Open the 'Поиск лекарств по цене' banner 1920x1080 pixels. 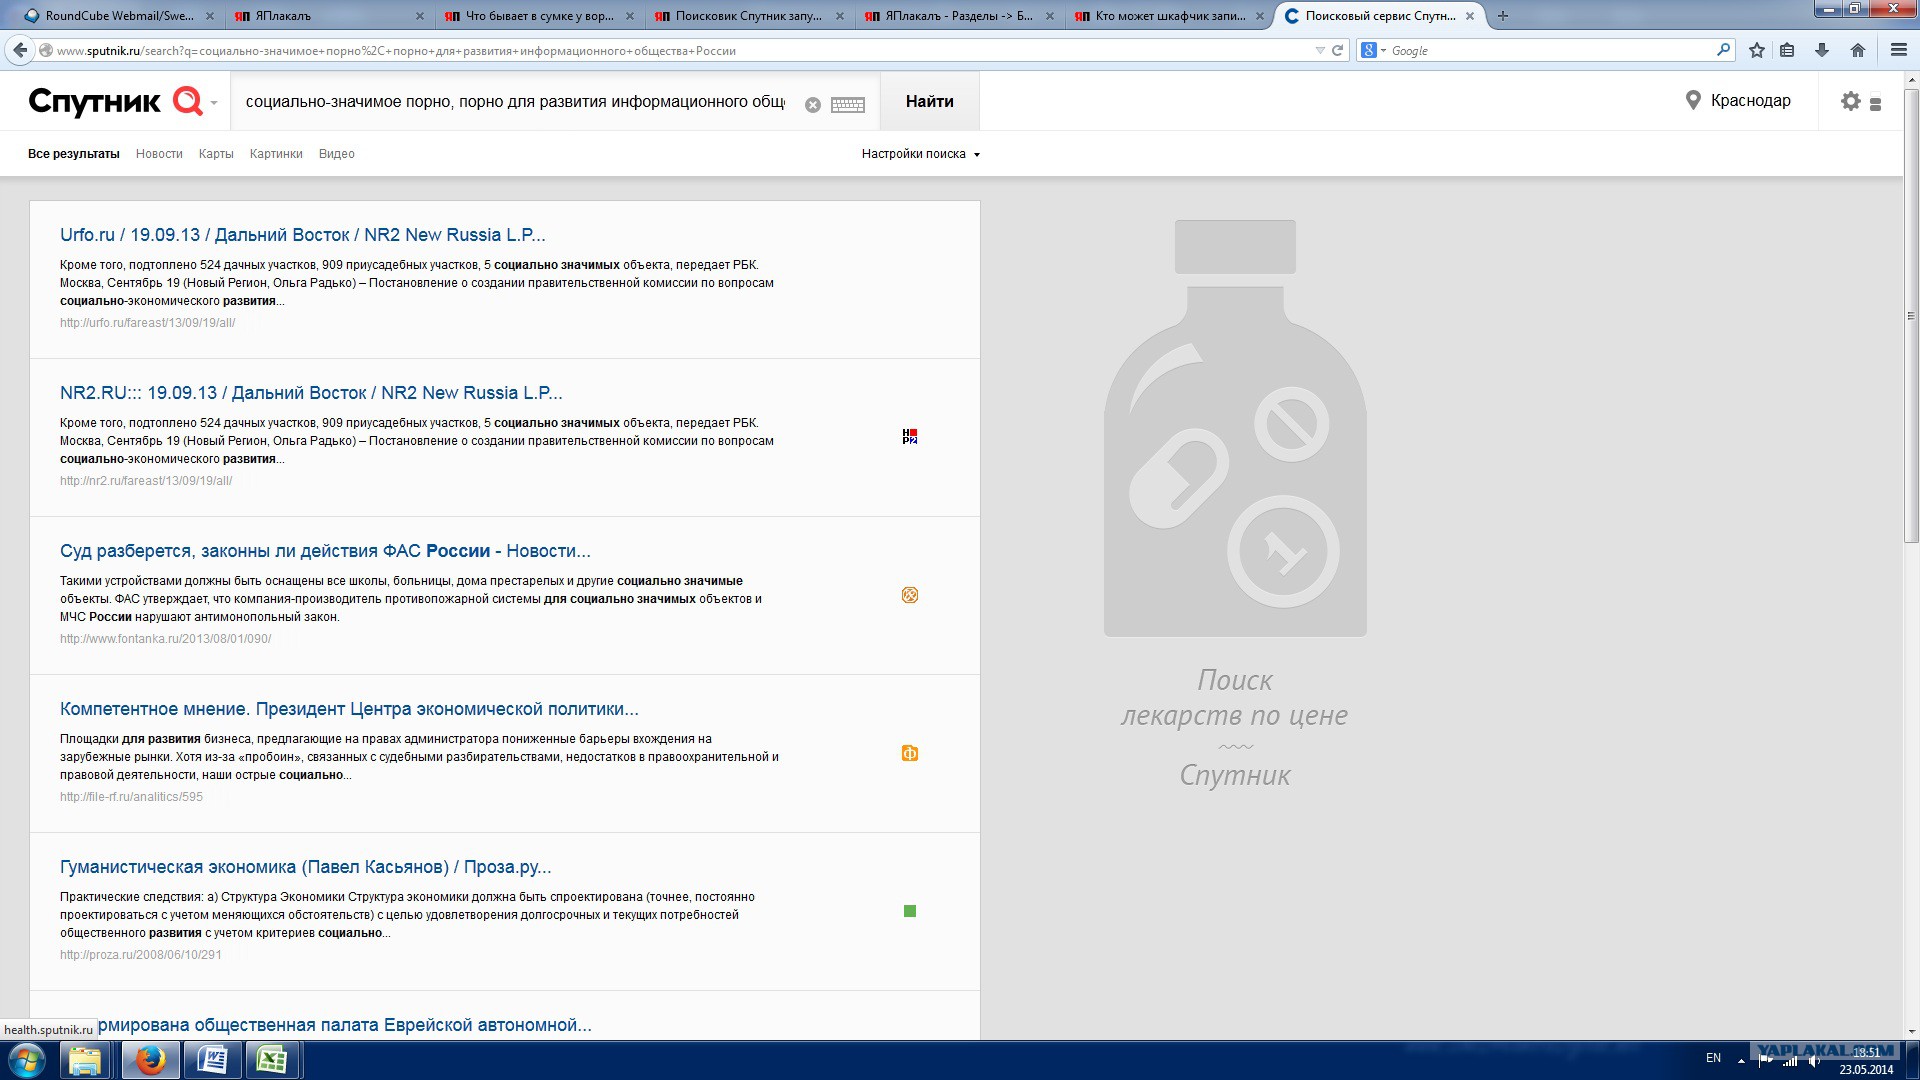point(1235,505)
